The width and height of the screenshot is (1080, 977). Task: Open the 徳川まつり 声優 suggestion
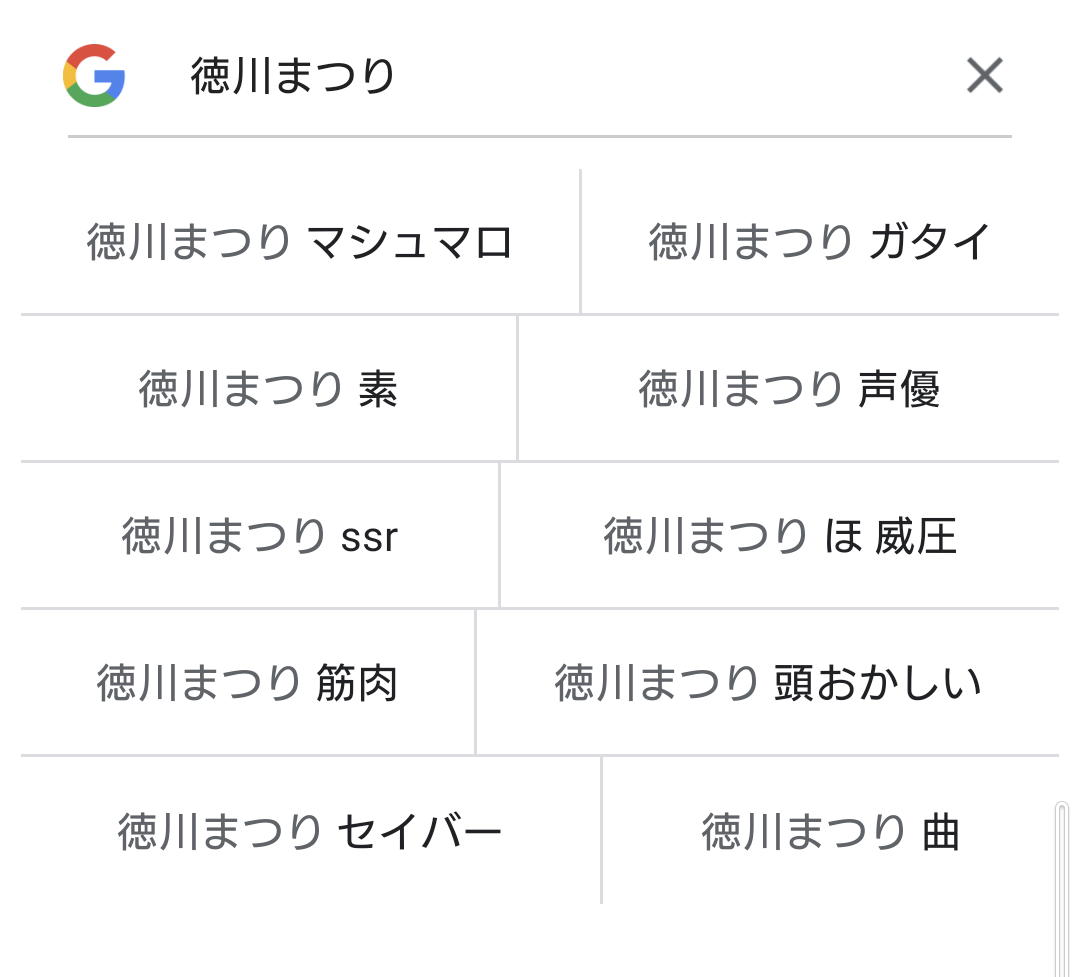(789, 389)
